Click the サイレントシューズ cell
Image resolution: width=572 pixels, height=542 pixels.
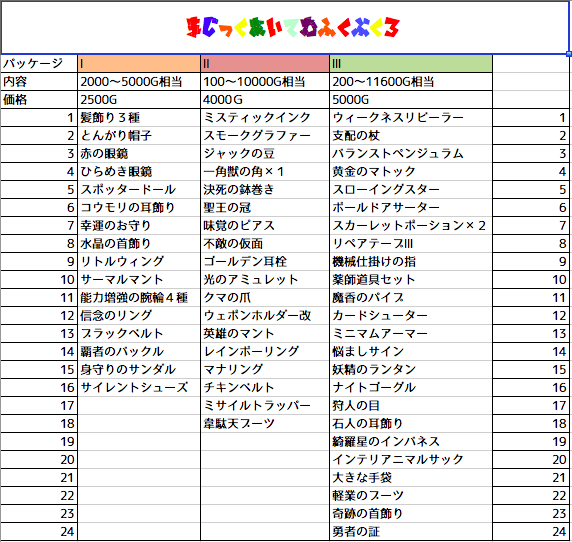click(x=139, y=387)
